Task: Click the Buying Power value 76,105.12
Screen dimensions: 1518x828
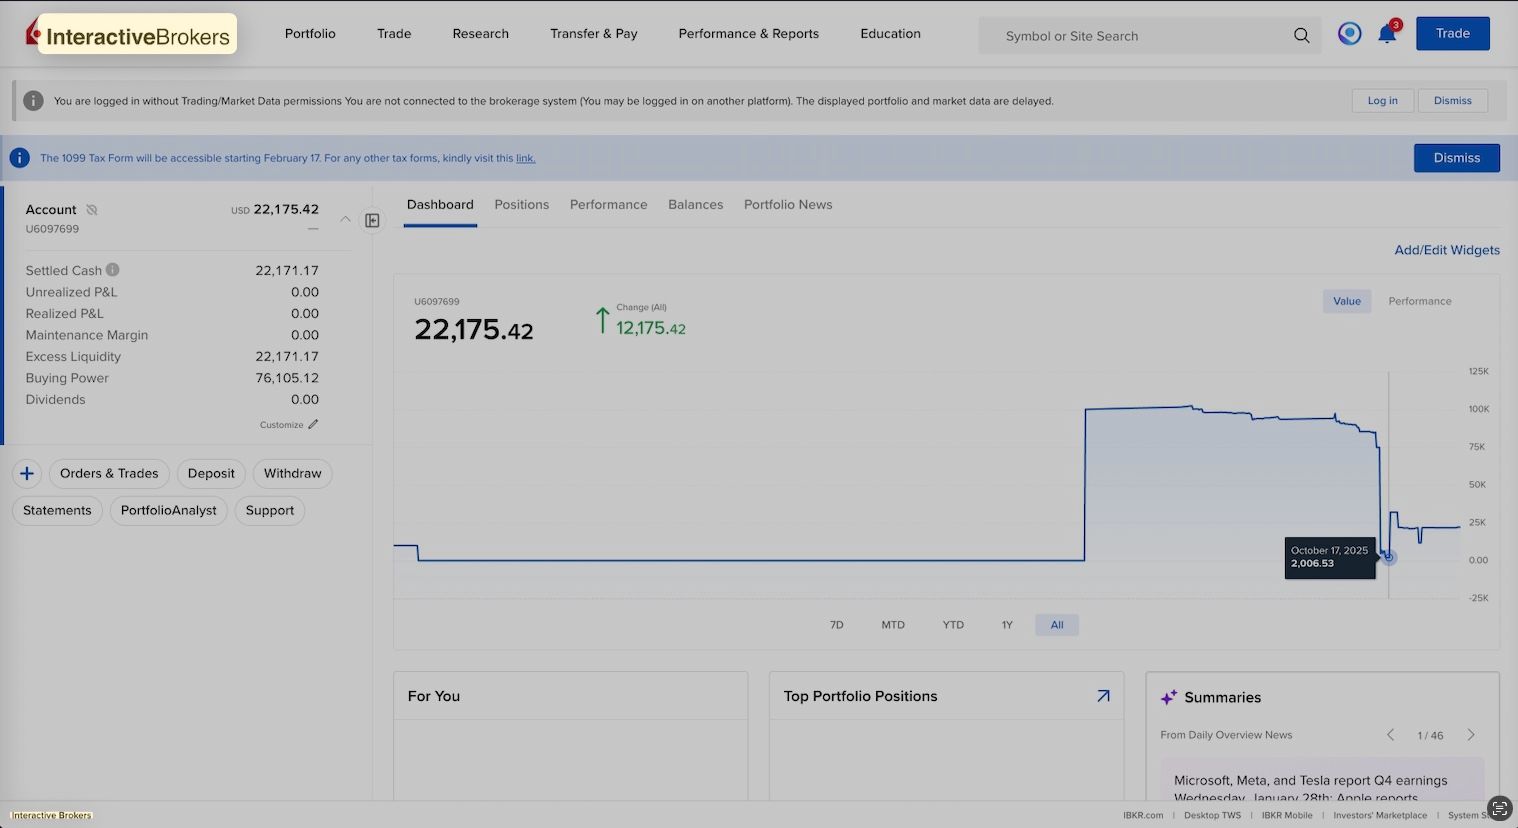Action: pos(287,378)
